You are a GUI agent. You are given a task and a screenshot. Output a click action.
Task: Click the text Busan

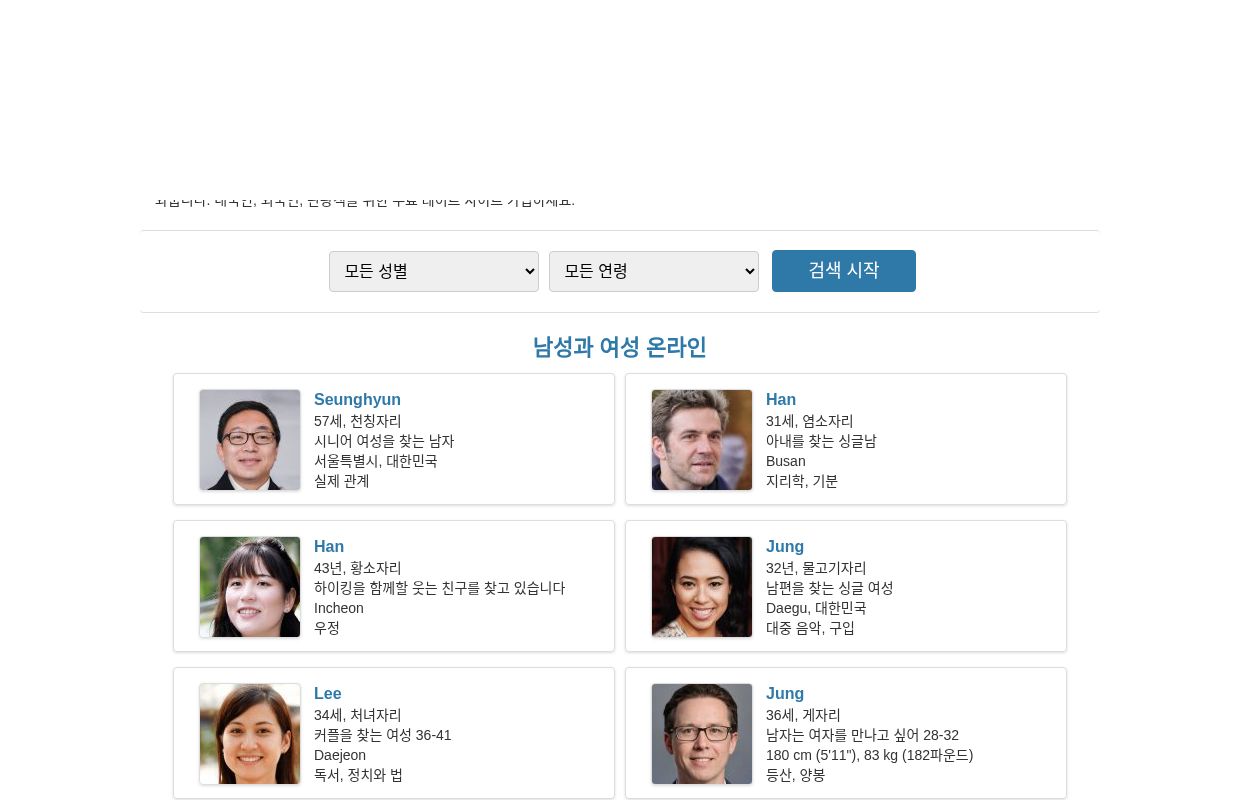point(786,461)
